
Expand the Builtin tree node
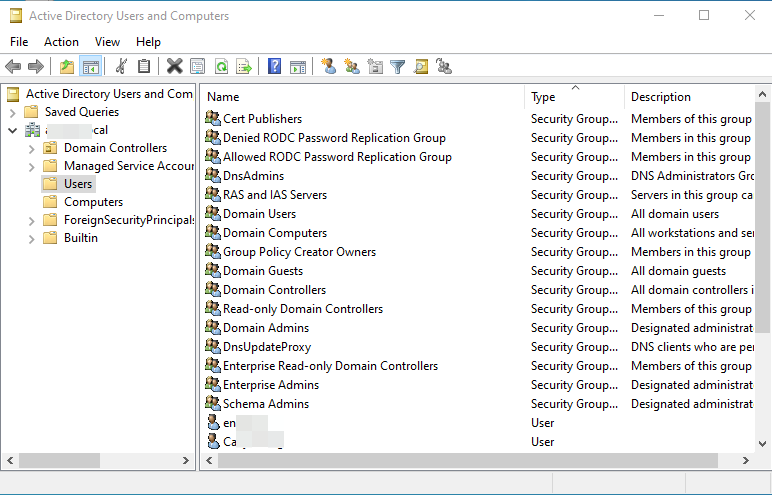pos(31,238)
